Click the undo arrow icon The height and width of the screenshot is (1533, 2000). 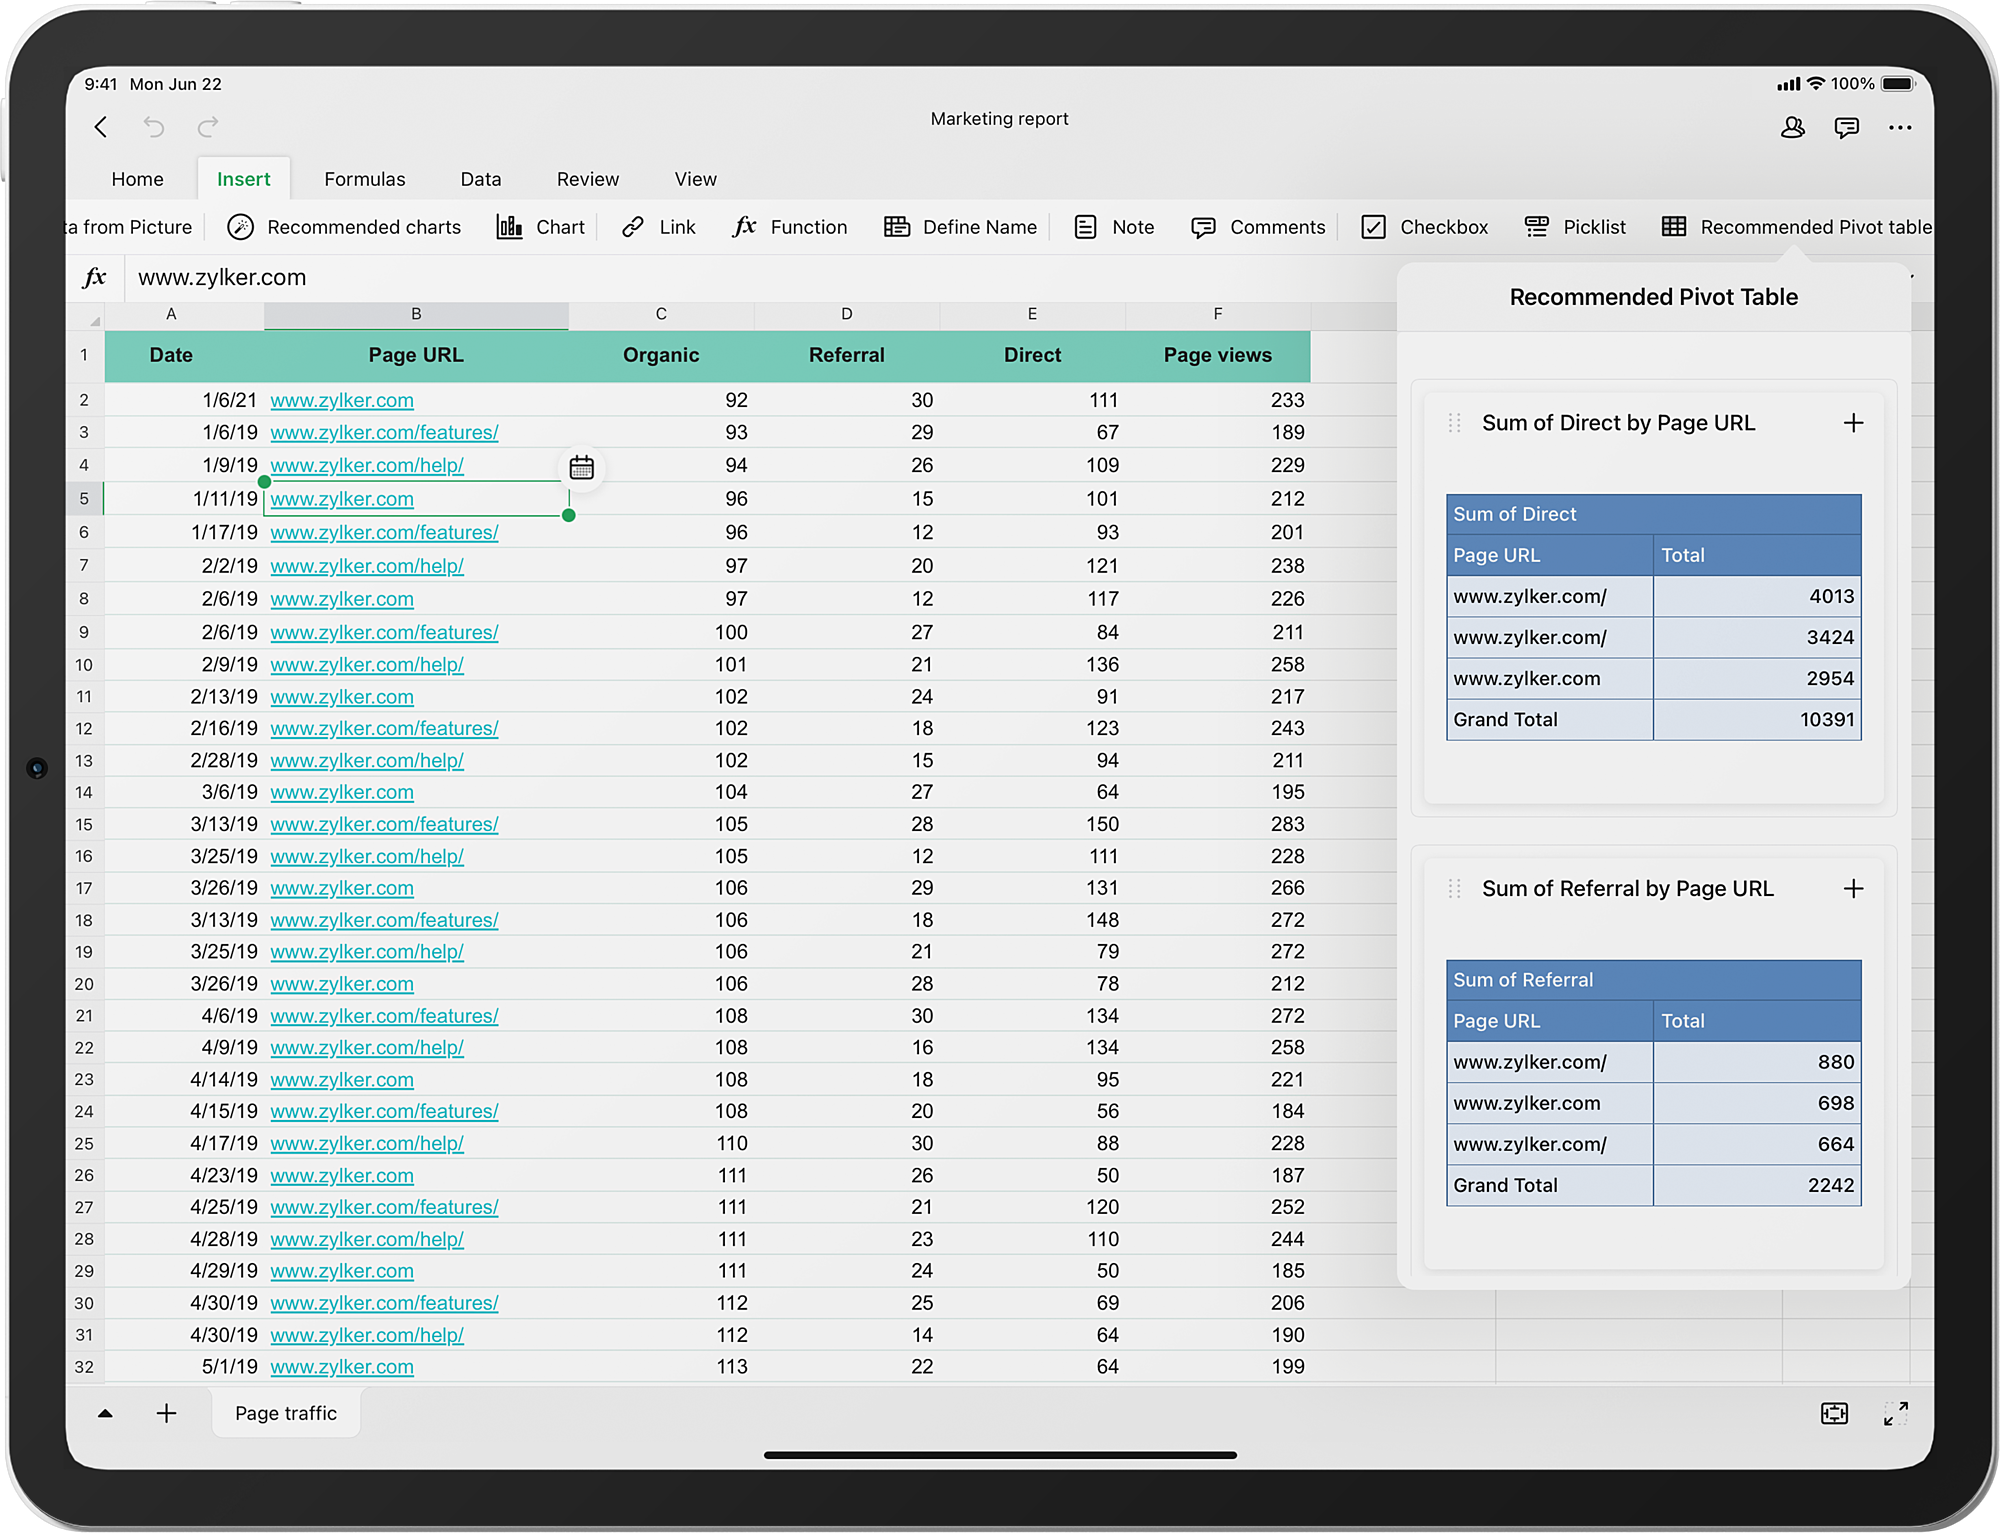coord(154,127)
